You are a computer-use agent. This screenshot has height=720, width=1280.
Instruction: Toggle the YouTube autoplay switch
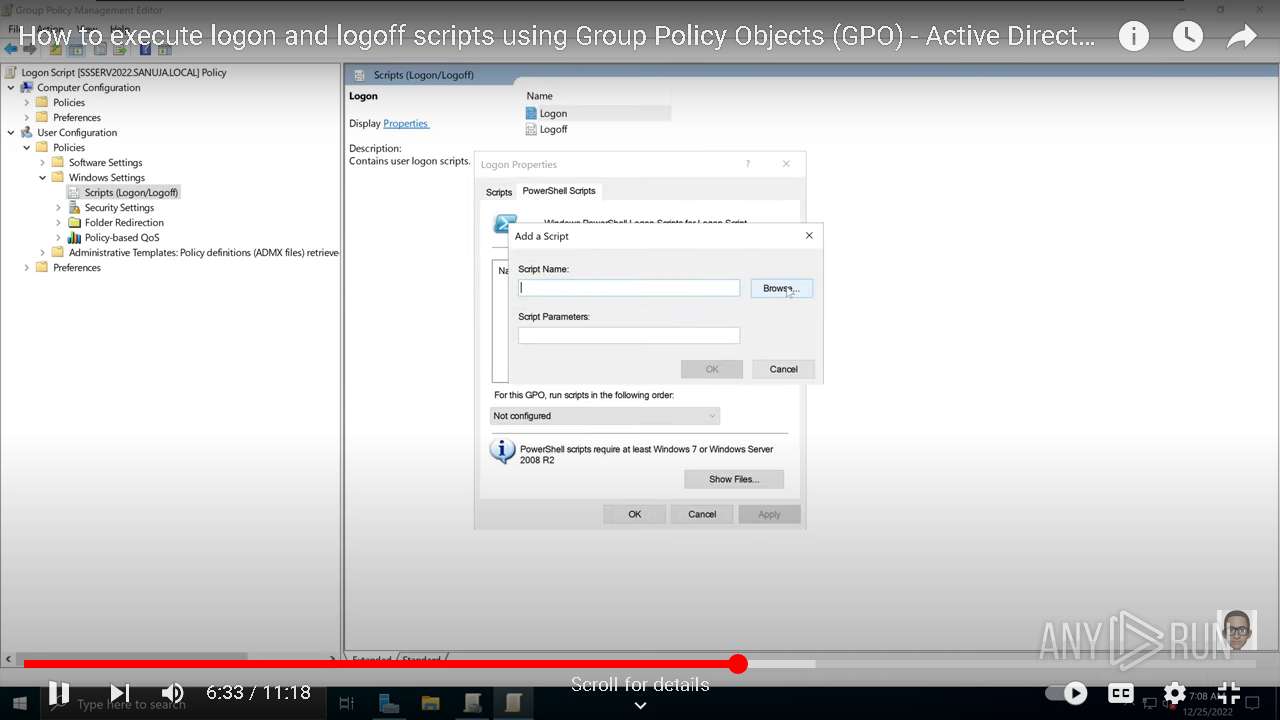tap(1067, 693)
